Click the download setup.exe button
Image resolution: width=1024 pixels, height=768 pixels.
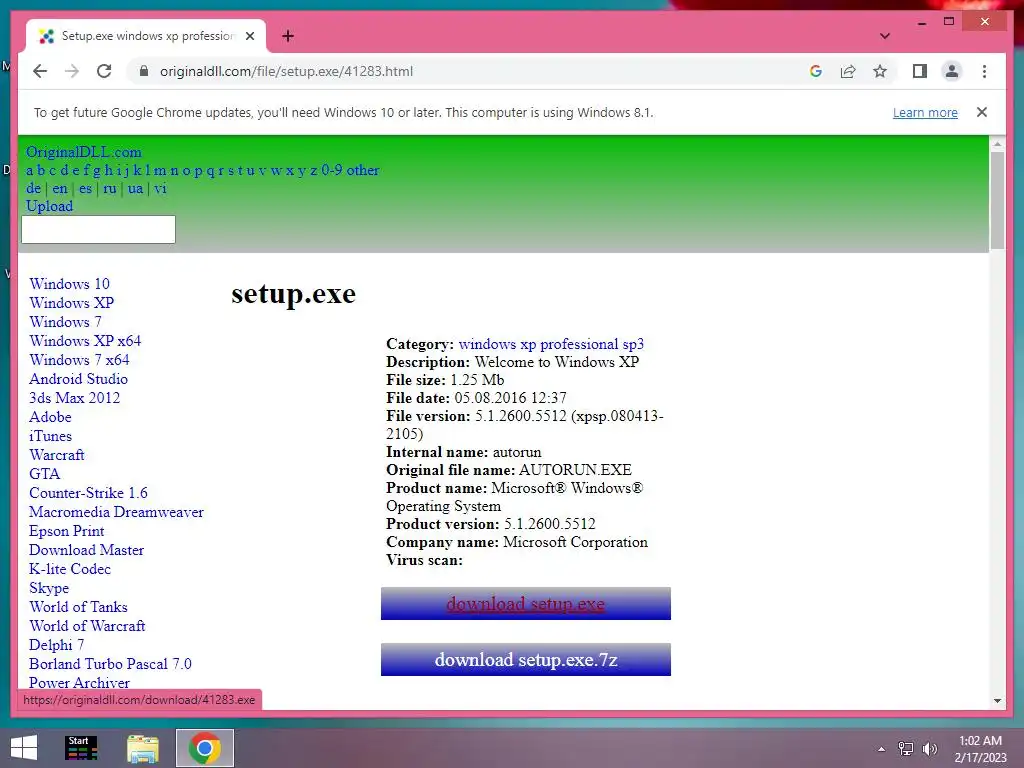point(526,603)
